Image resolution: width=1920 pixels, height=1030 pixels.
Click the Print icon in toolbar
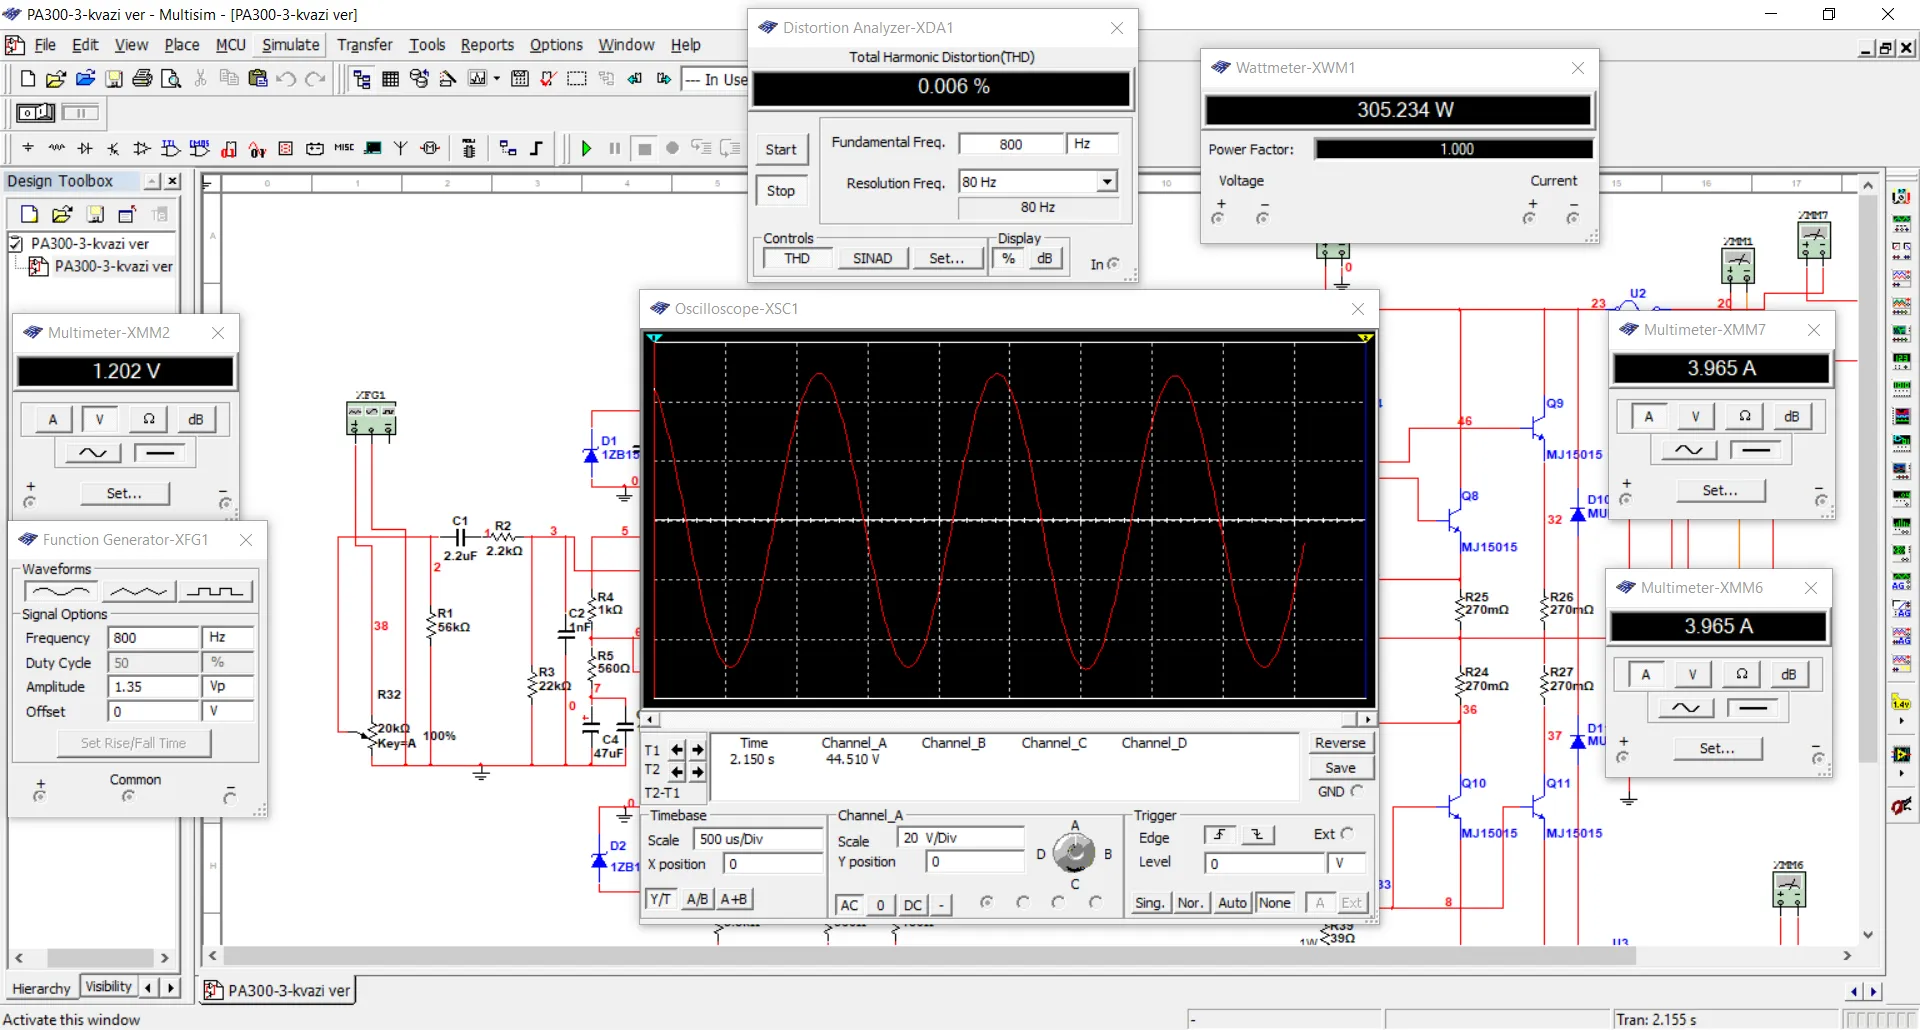pyautogui.click(x=142, y=78)
